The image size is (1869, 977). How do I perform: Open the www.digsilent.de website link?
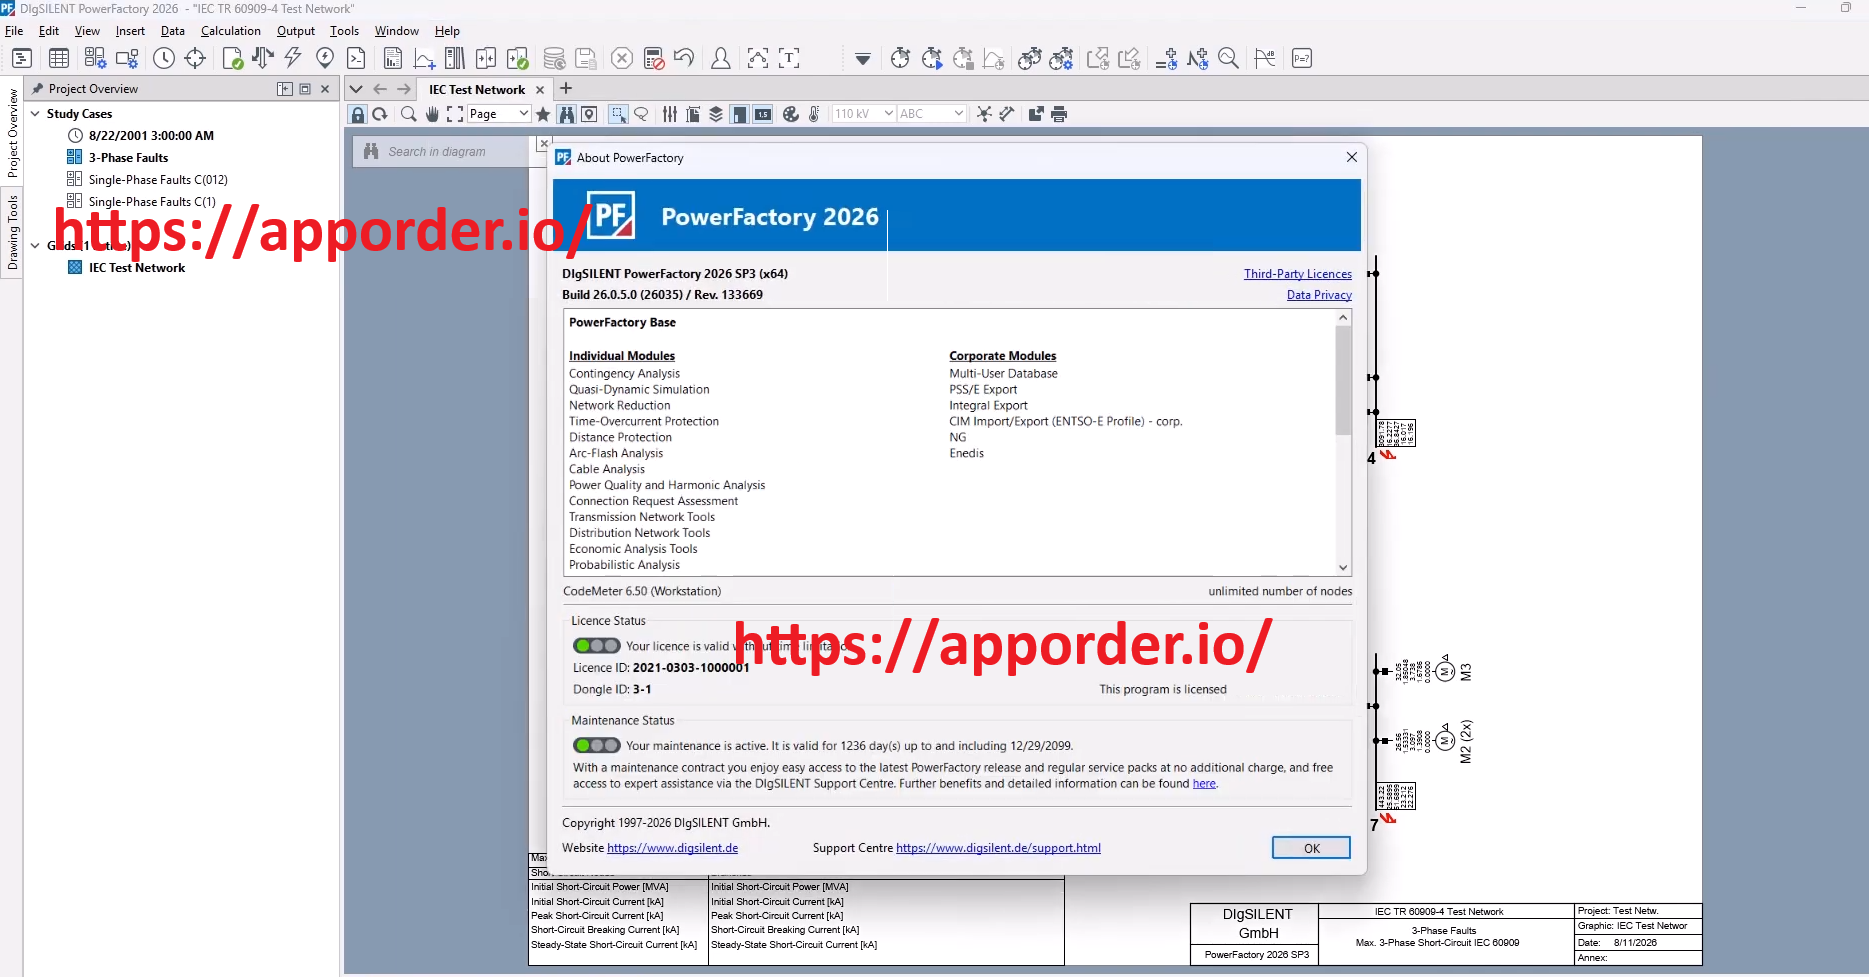pyautogui.click(x=672, y=848)
